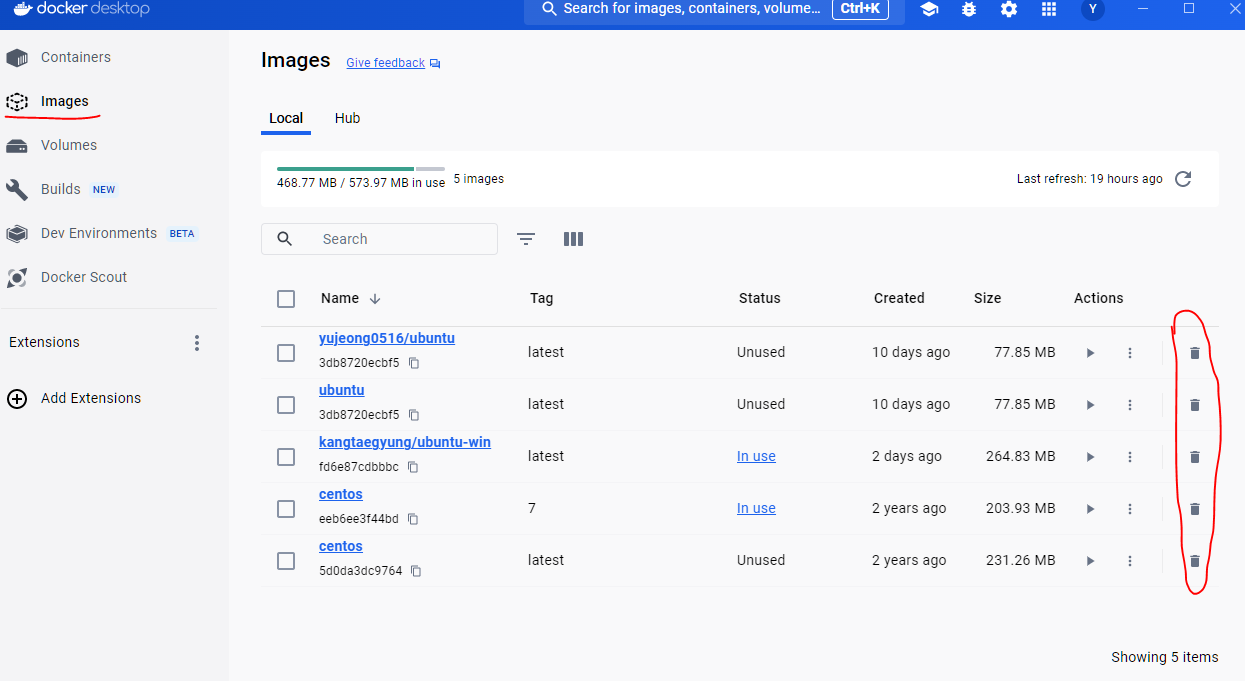Image resolution: width=1245 pixels, height=681 pixels.
Task: Delete the ubuntu latest image
Action: (1194, 405)
